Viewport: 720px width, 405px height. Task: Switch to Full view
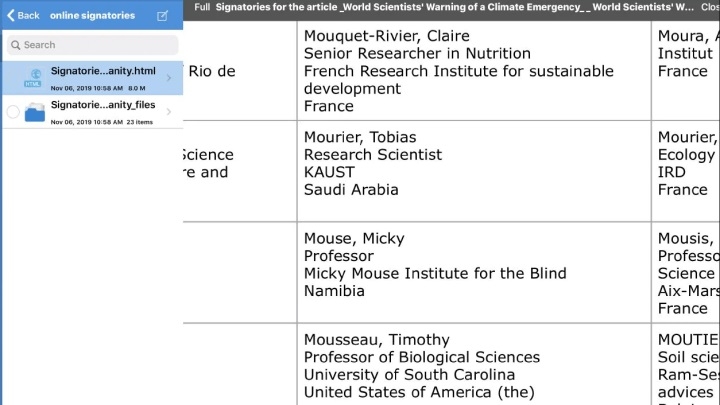(x=202, y=7)
